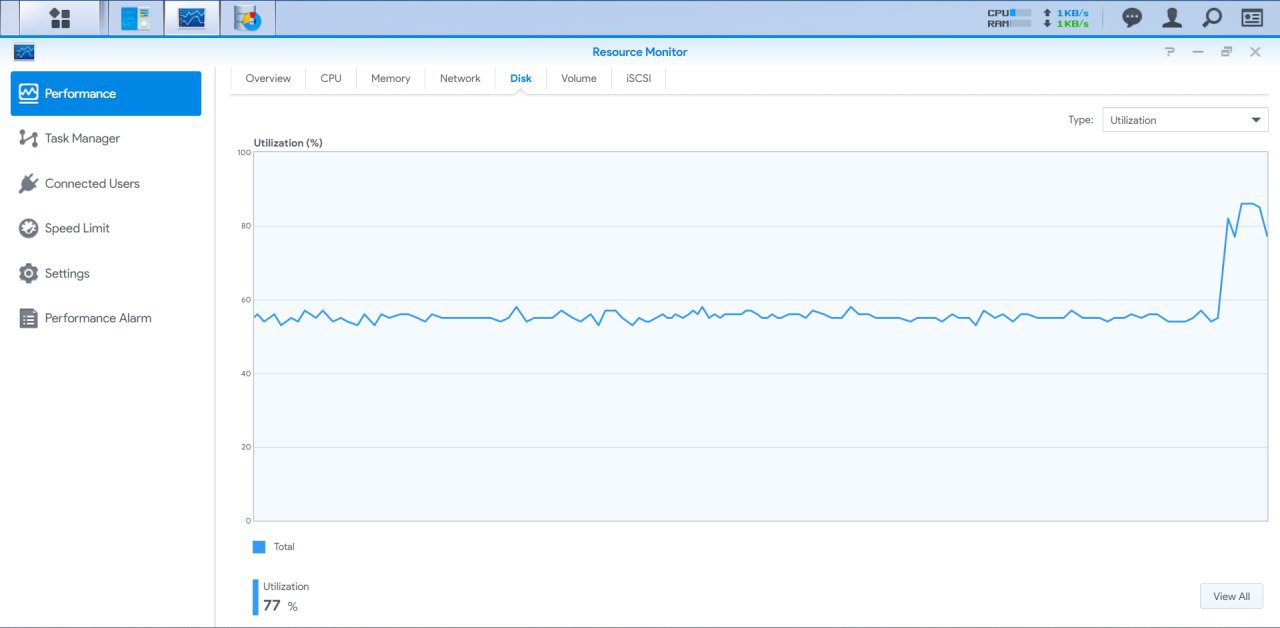Image resolution: width=1280 pixels, height=628 pixels.
Task: Switch to the CPU tab
Action: [x=331, y=78]
